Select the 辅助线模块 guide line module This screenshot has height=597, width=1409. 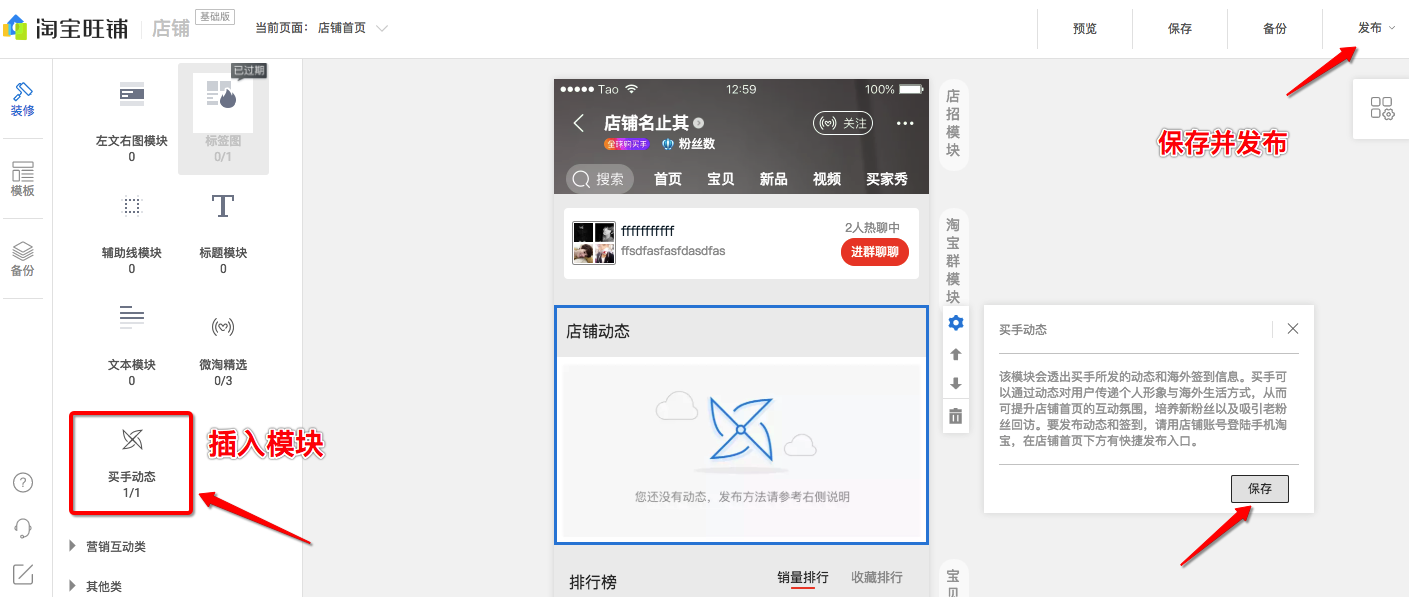[x=132, y=207]
